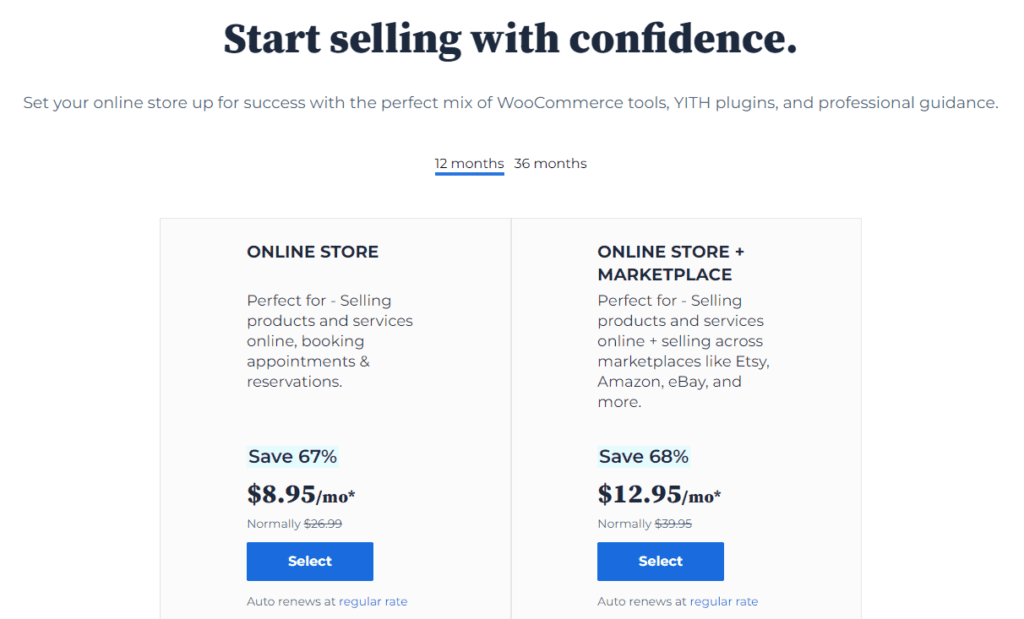Click the crossed-out $39.95 normal price
Viewport: 1024px width, 619px height.
click(x=673, y=524)
